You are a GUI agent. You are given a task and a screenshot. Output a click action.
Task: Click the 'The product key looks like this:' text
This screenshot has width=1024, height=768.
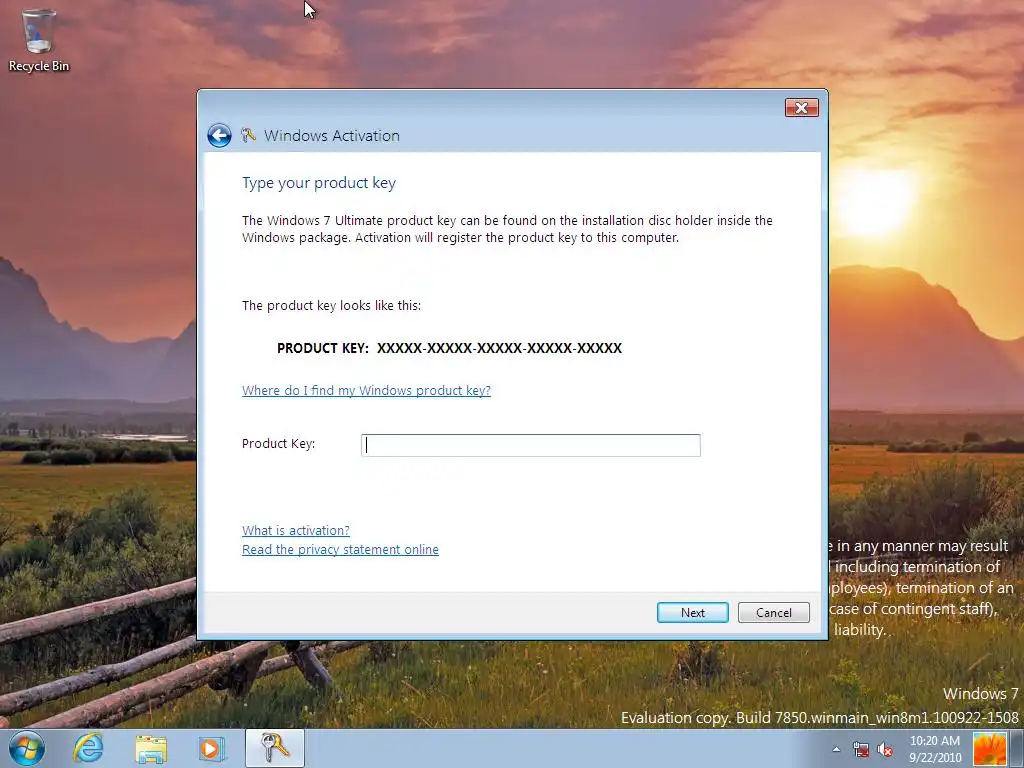point(331,306)
